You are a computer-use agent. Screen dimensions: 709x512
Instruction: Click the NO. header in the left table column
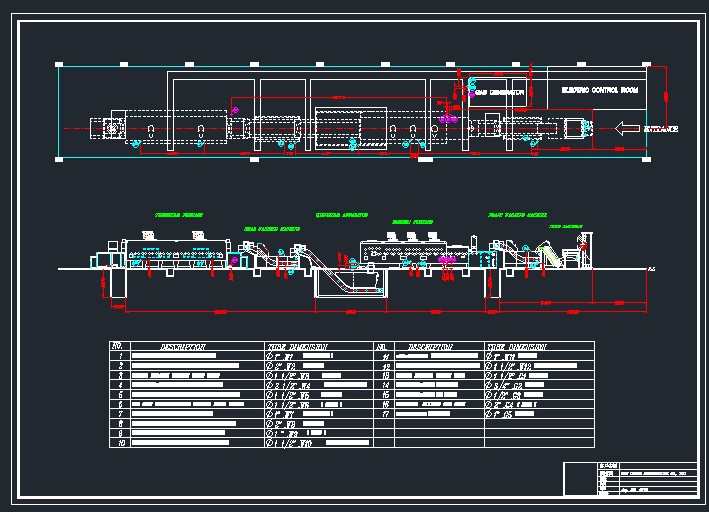(117, 346)
